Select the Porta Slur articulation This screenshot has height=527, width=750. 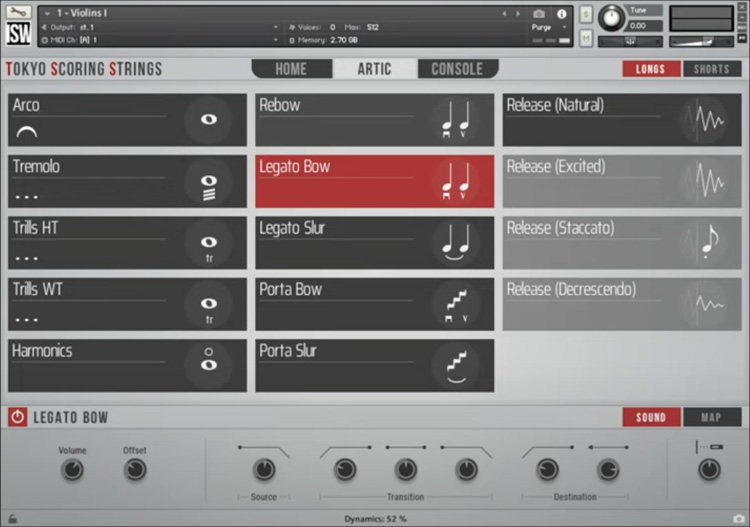click(375, 366)
